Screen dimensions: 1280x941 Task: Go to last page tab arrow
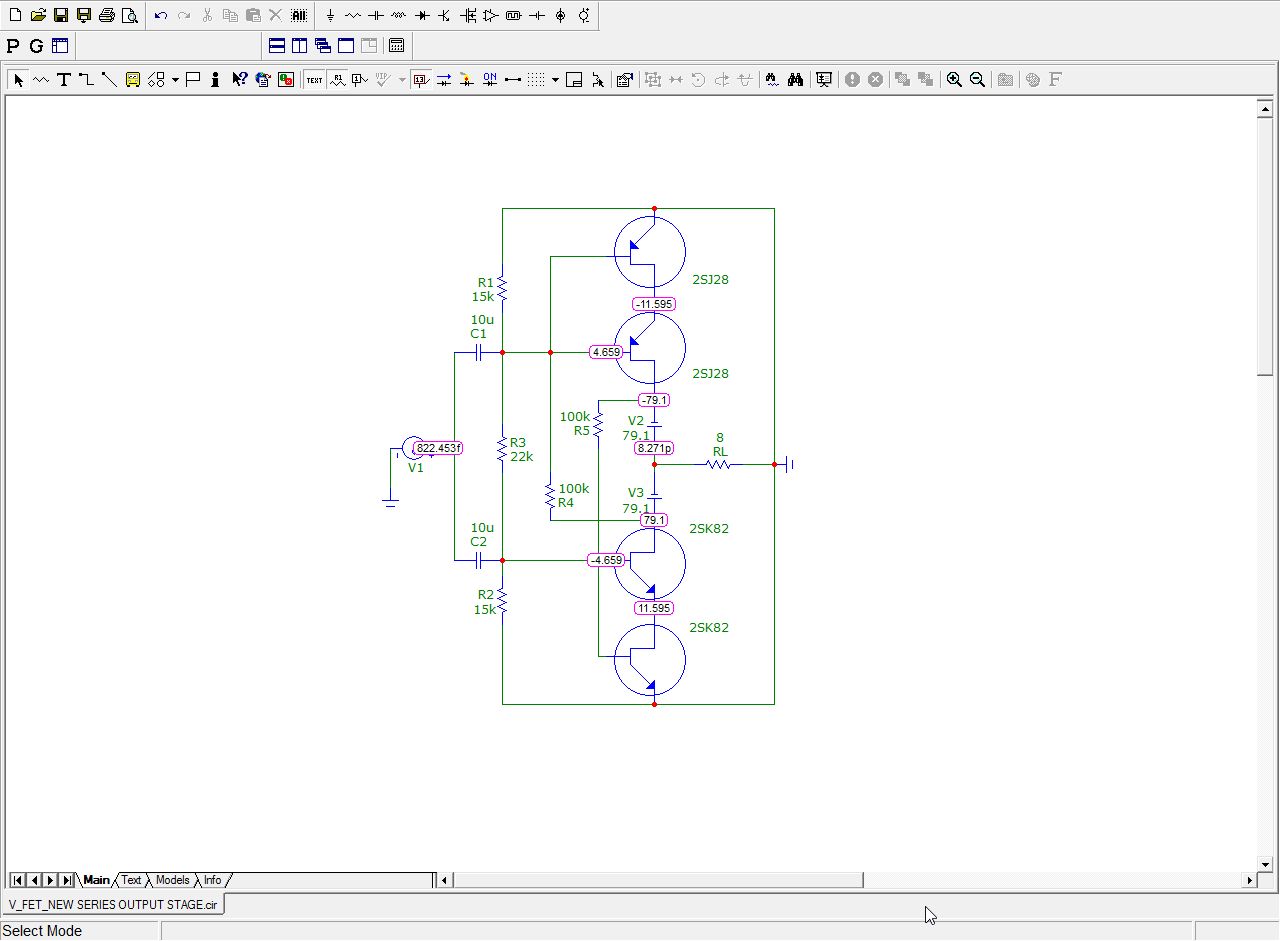(67, 880)
